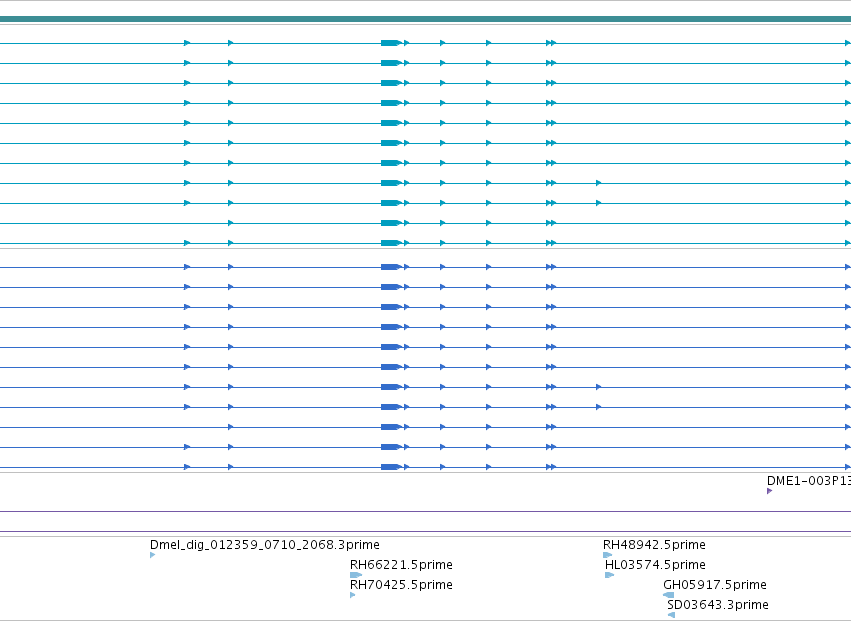This screenshot has width=851, height=621.
Task: Click the teal bar at the top
Action: tap(426, 19)
